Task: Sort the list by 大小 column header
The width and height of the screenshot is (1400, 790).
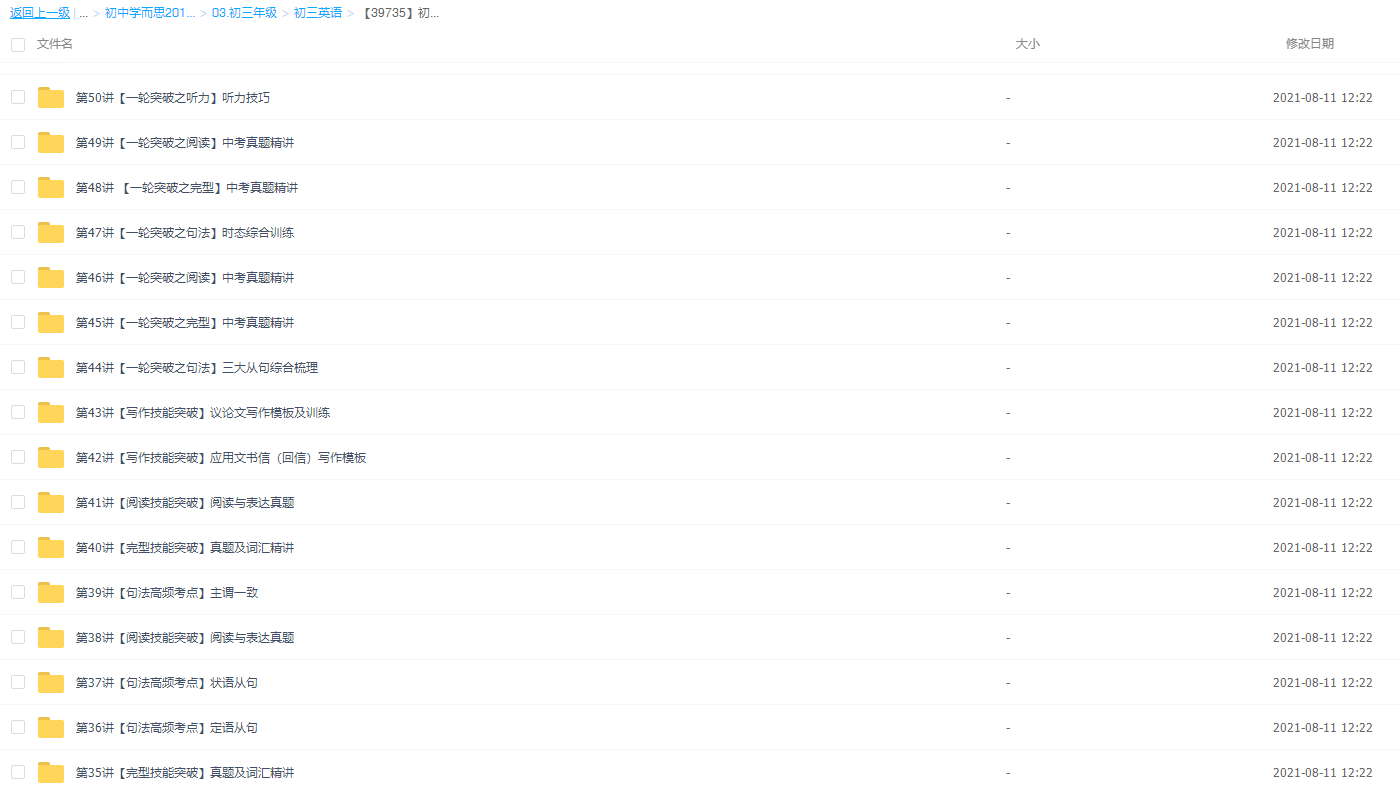Action: click(x=1027, y=44)
